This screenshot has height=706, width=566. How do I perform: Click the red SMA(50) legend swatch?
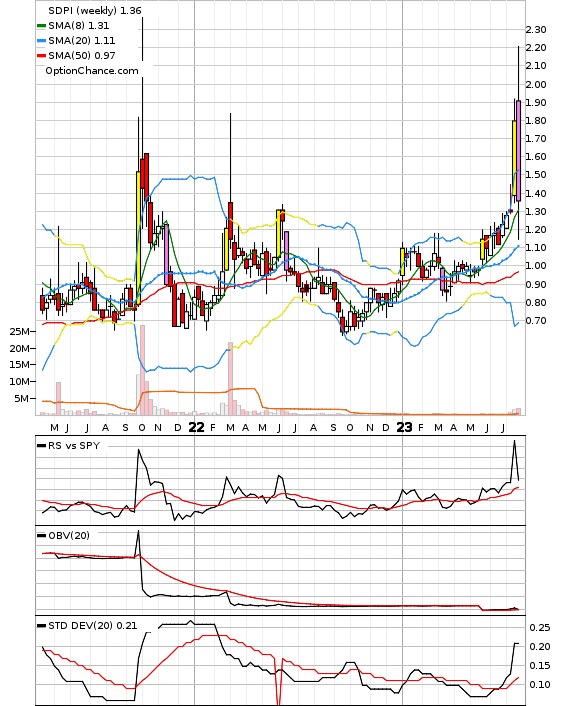click(41, 55)
